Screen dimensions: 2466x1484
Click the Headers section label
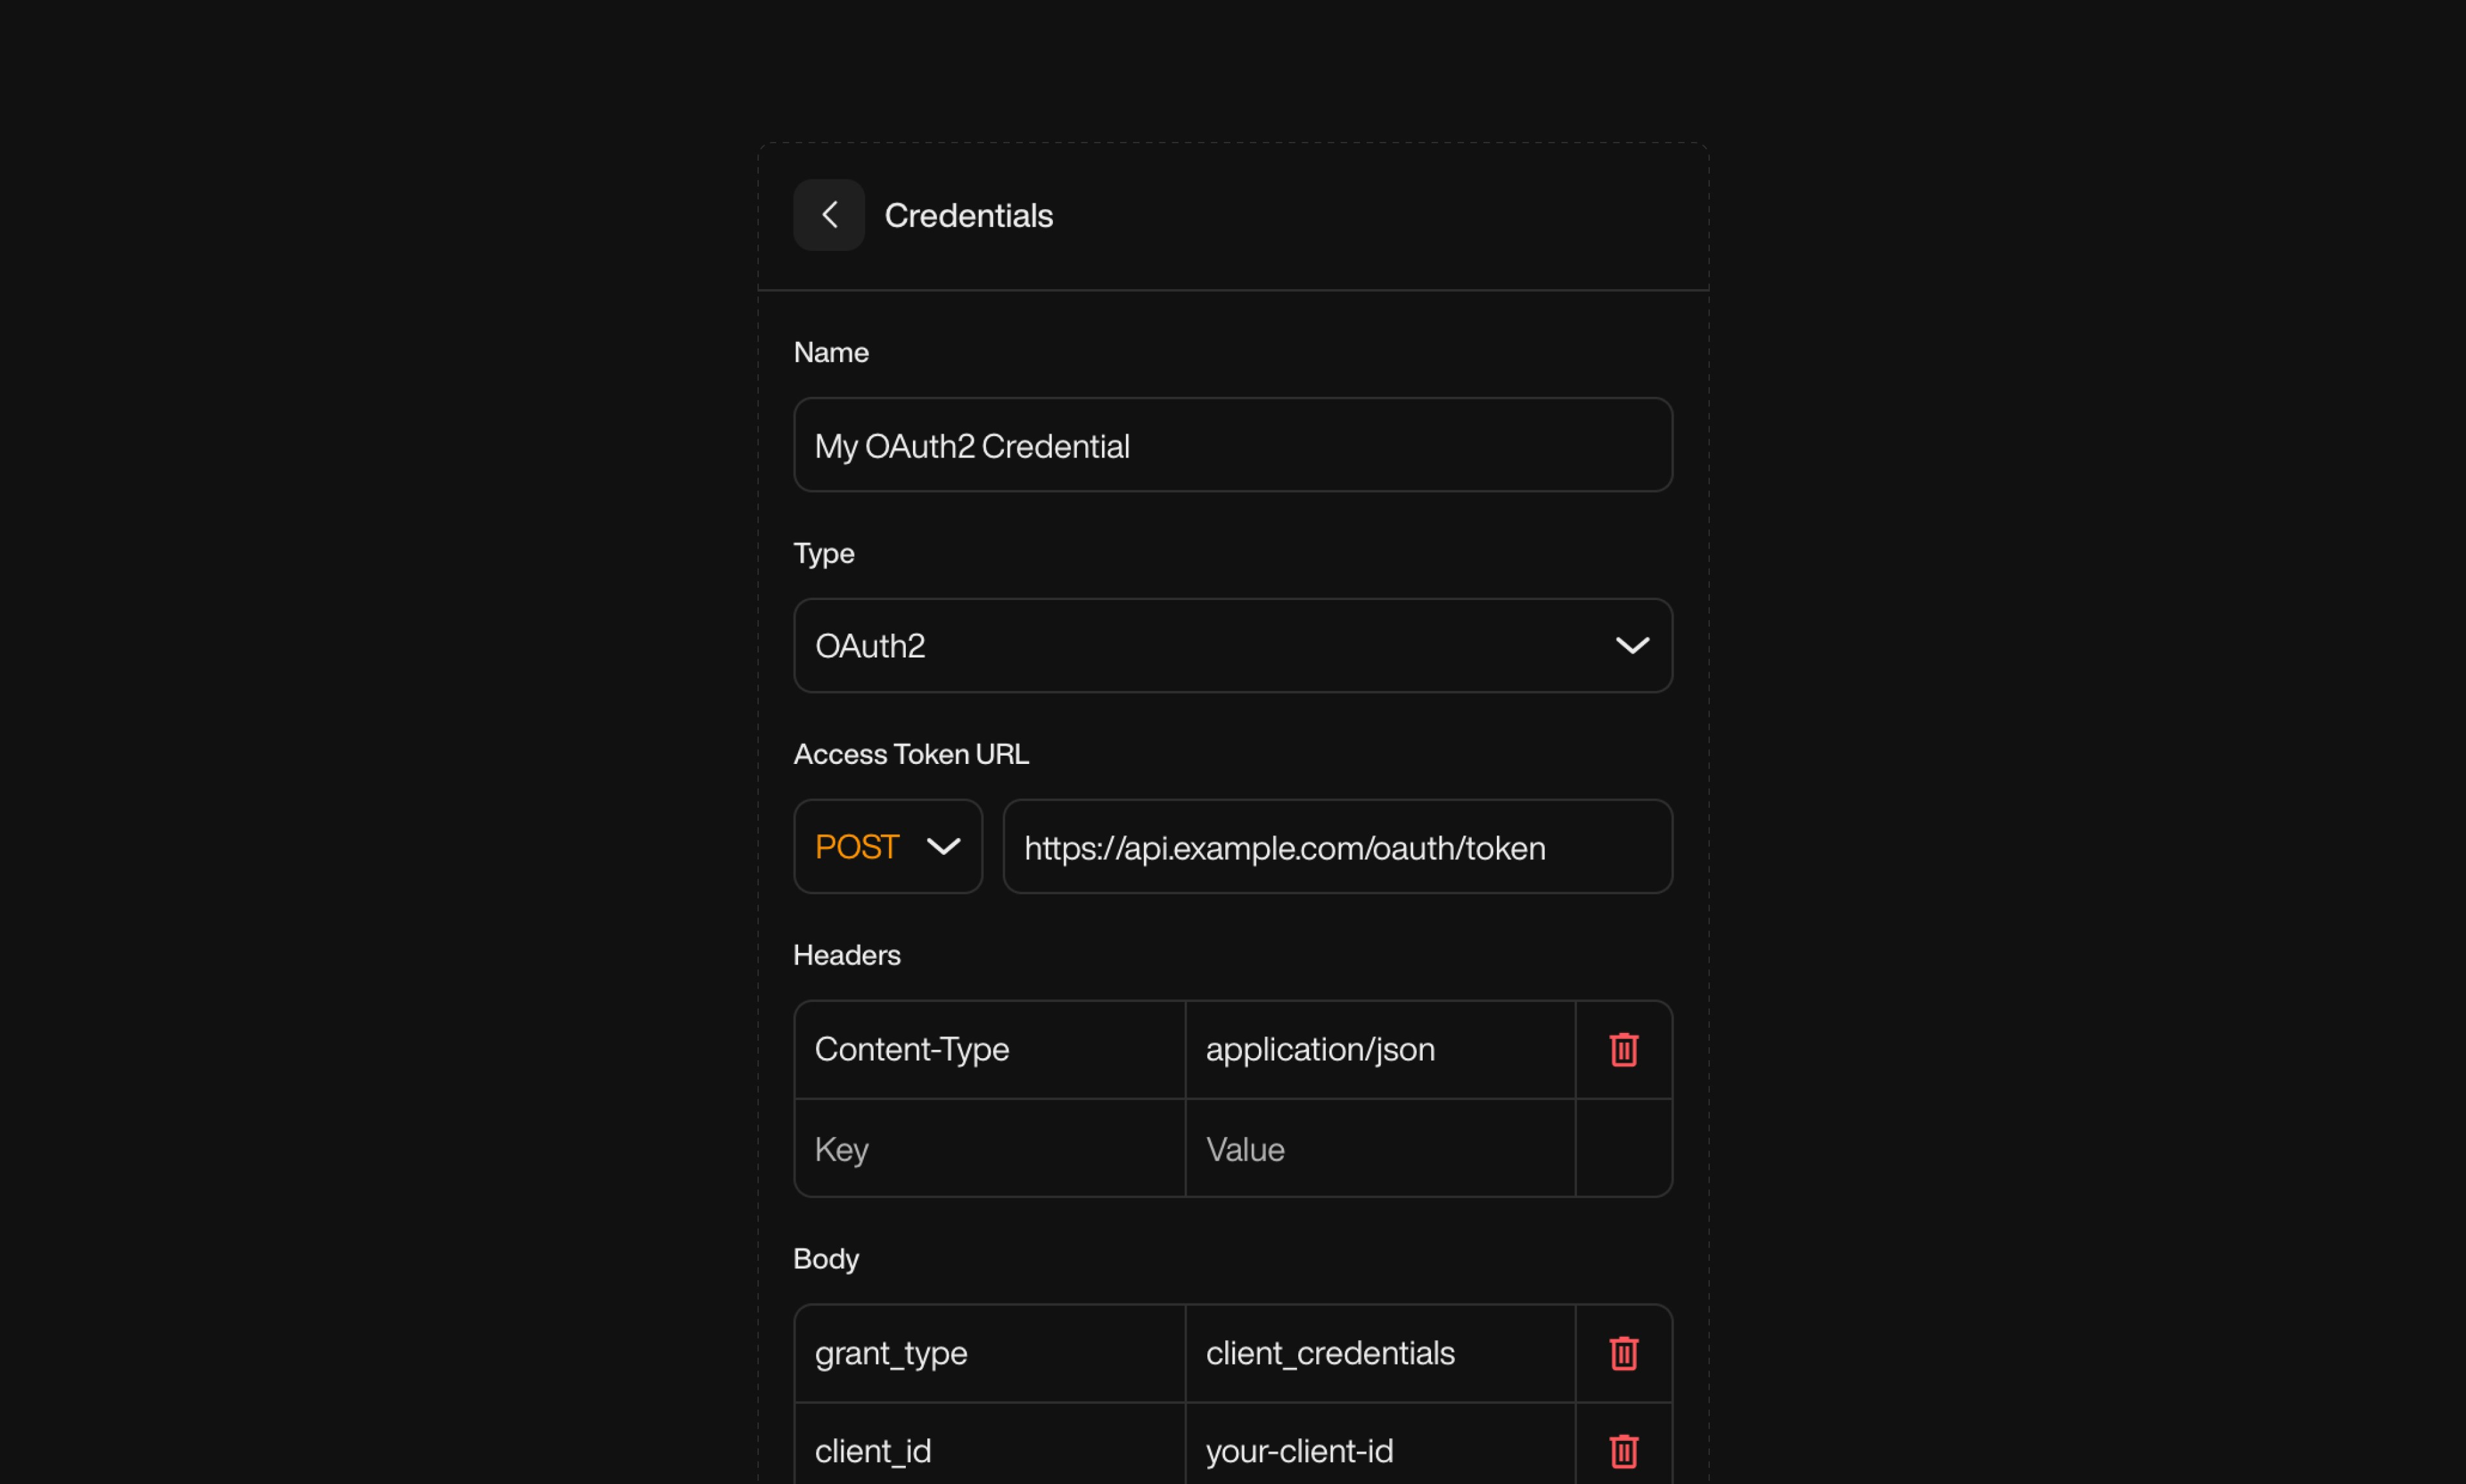846,955
